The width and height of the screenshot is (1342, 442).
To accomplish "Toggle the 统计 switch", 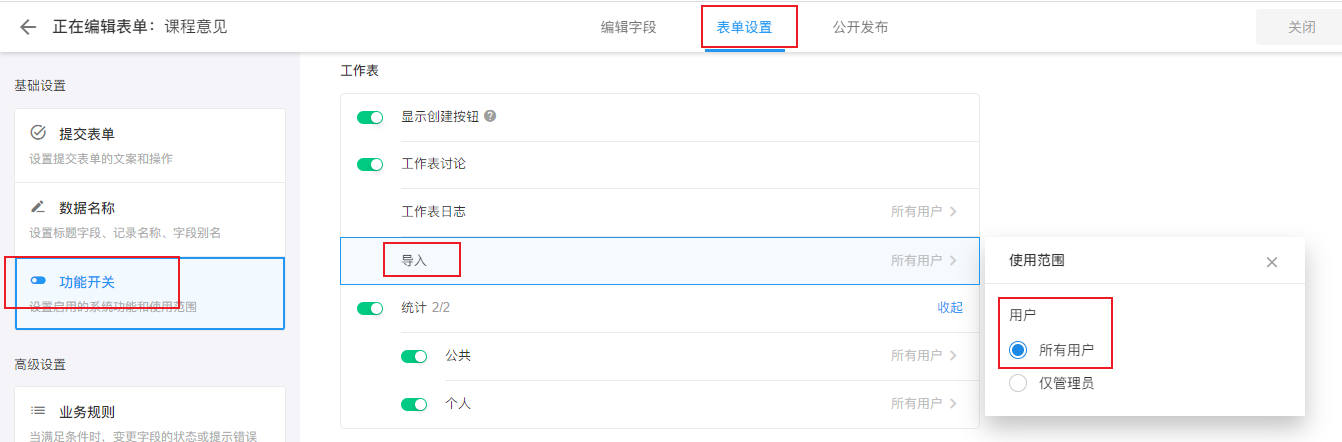I will (x=370, y=309).
